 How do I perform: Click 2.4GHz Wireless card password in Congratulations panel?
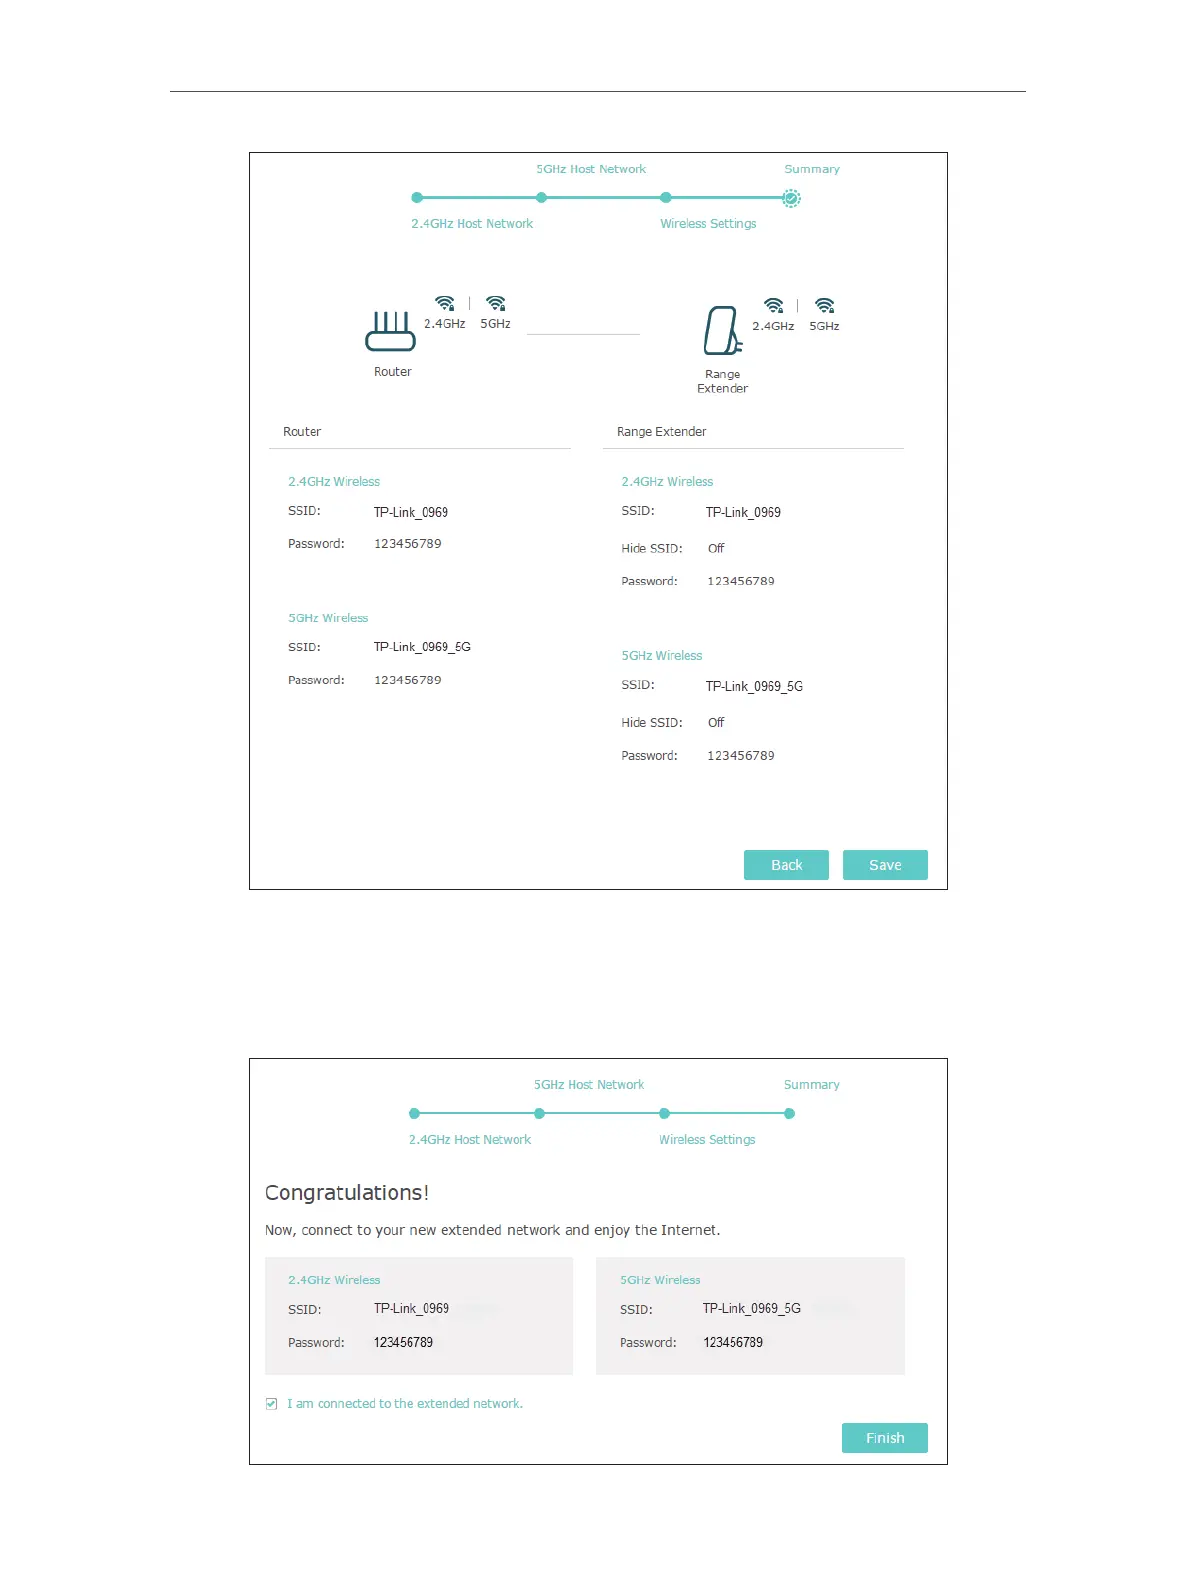404,1343
